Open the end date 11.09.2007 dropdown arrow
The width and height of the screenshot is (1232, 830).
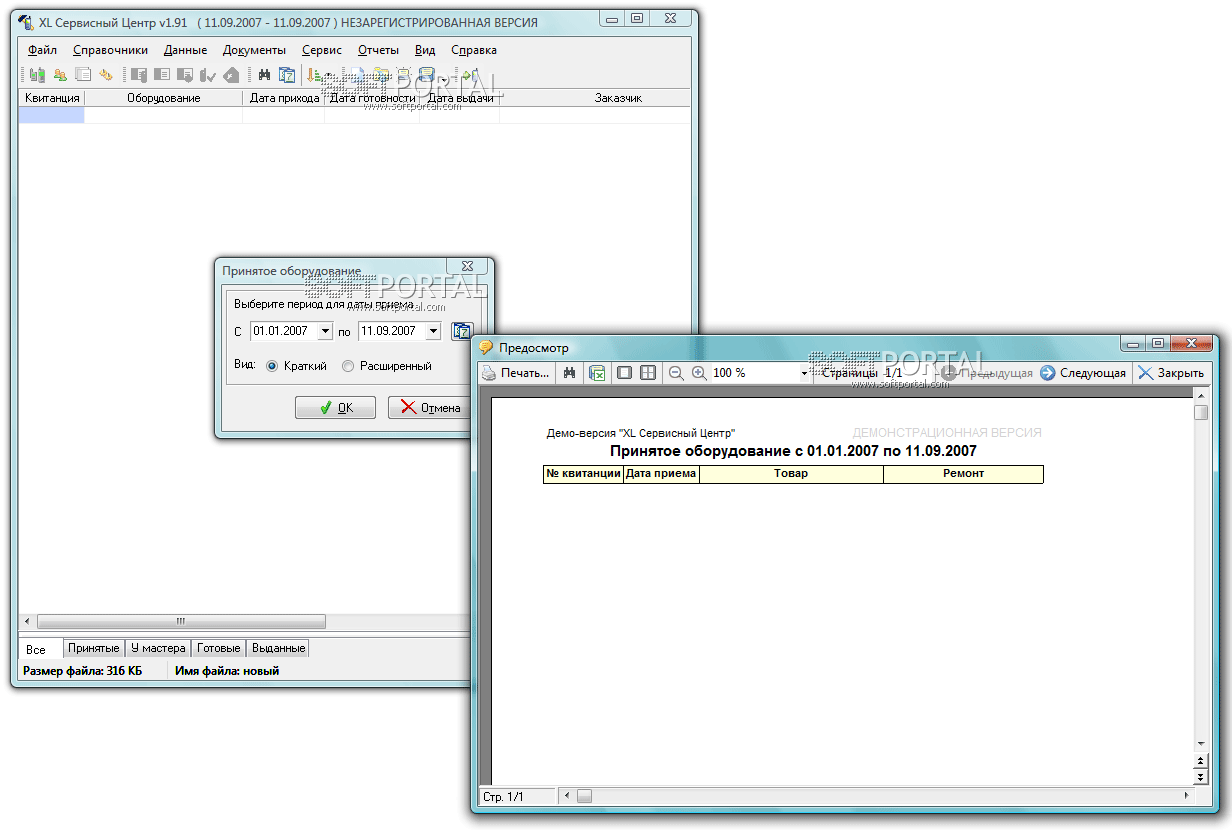[x=433, y=331]
